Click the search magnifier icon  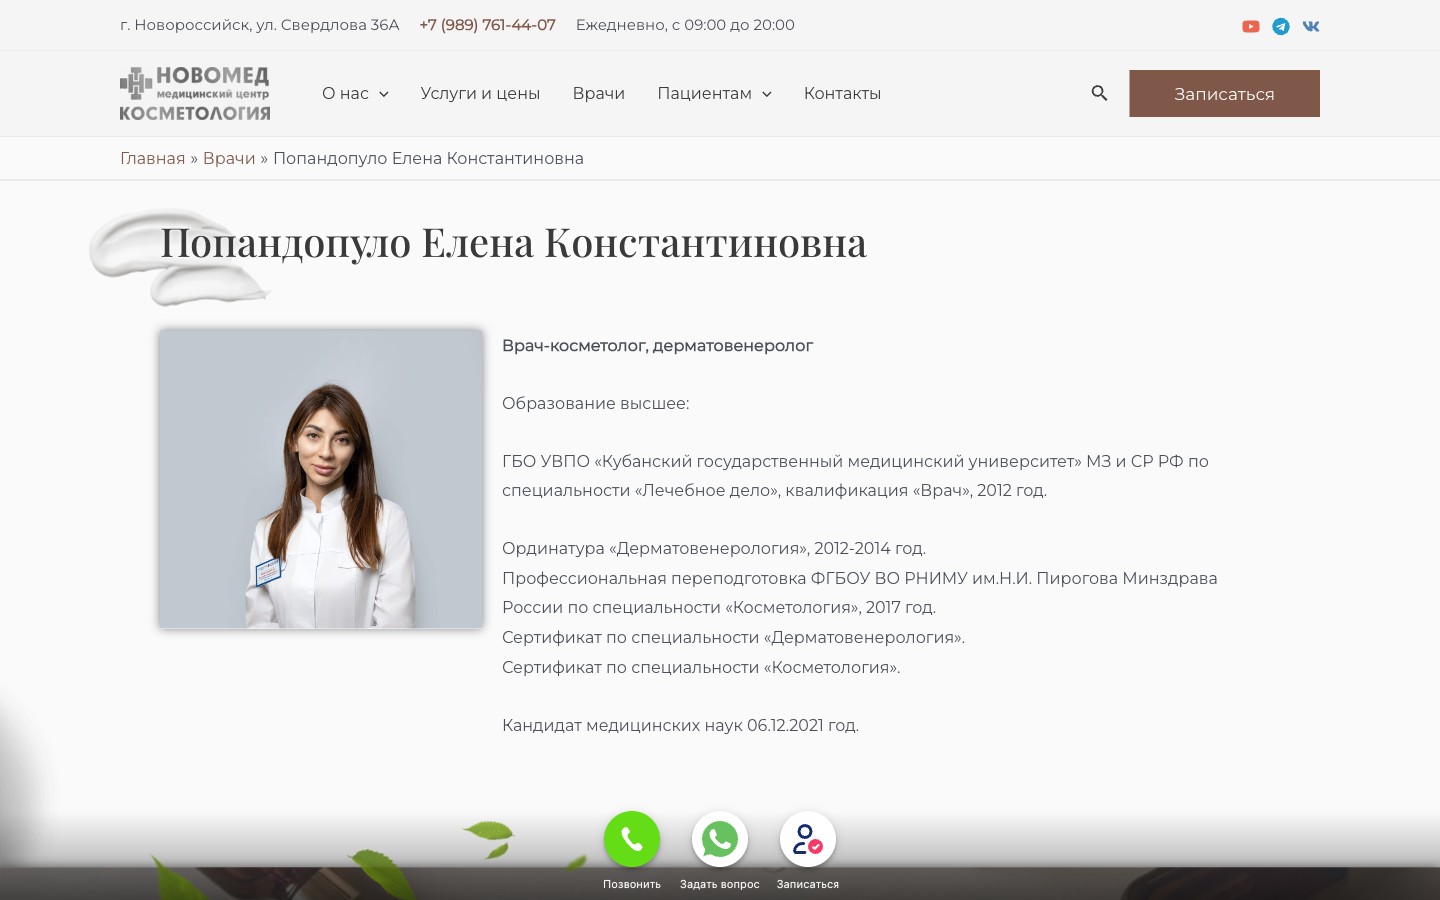1099,93
